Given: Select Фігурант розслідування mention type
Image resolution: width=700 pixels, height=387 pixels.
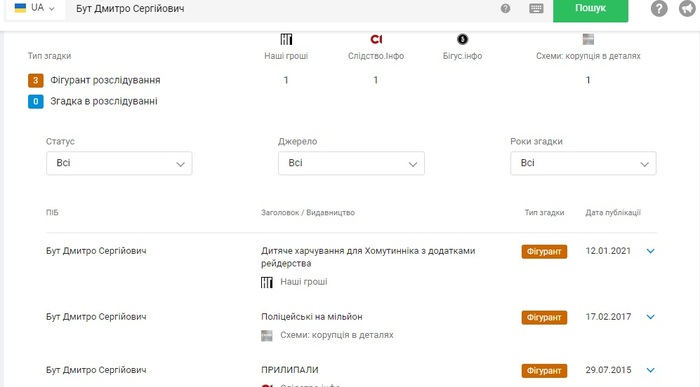Looking at the screenshot, I should (105, 80).
